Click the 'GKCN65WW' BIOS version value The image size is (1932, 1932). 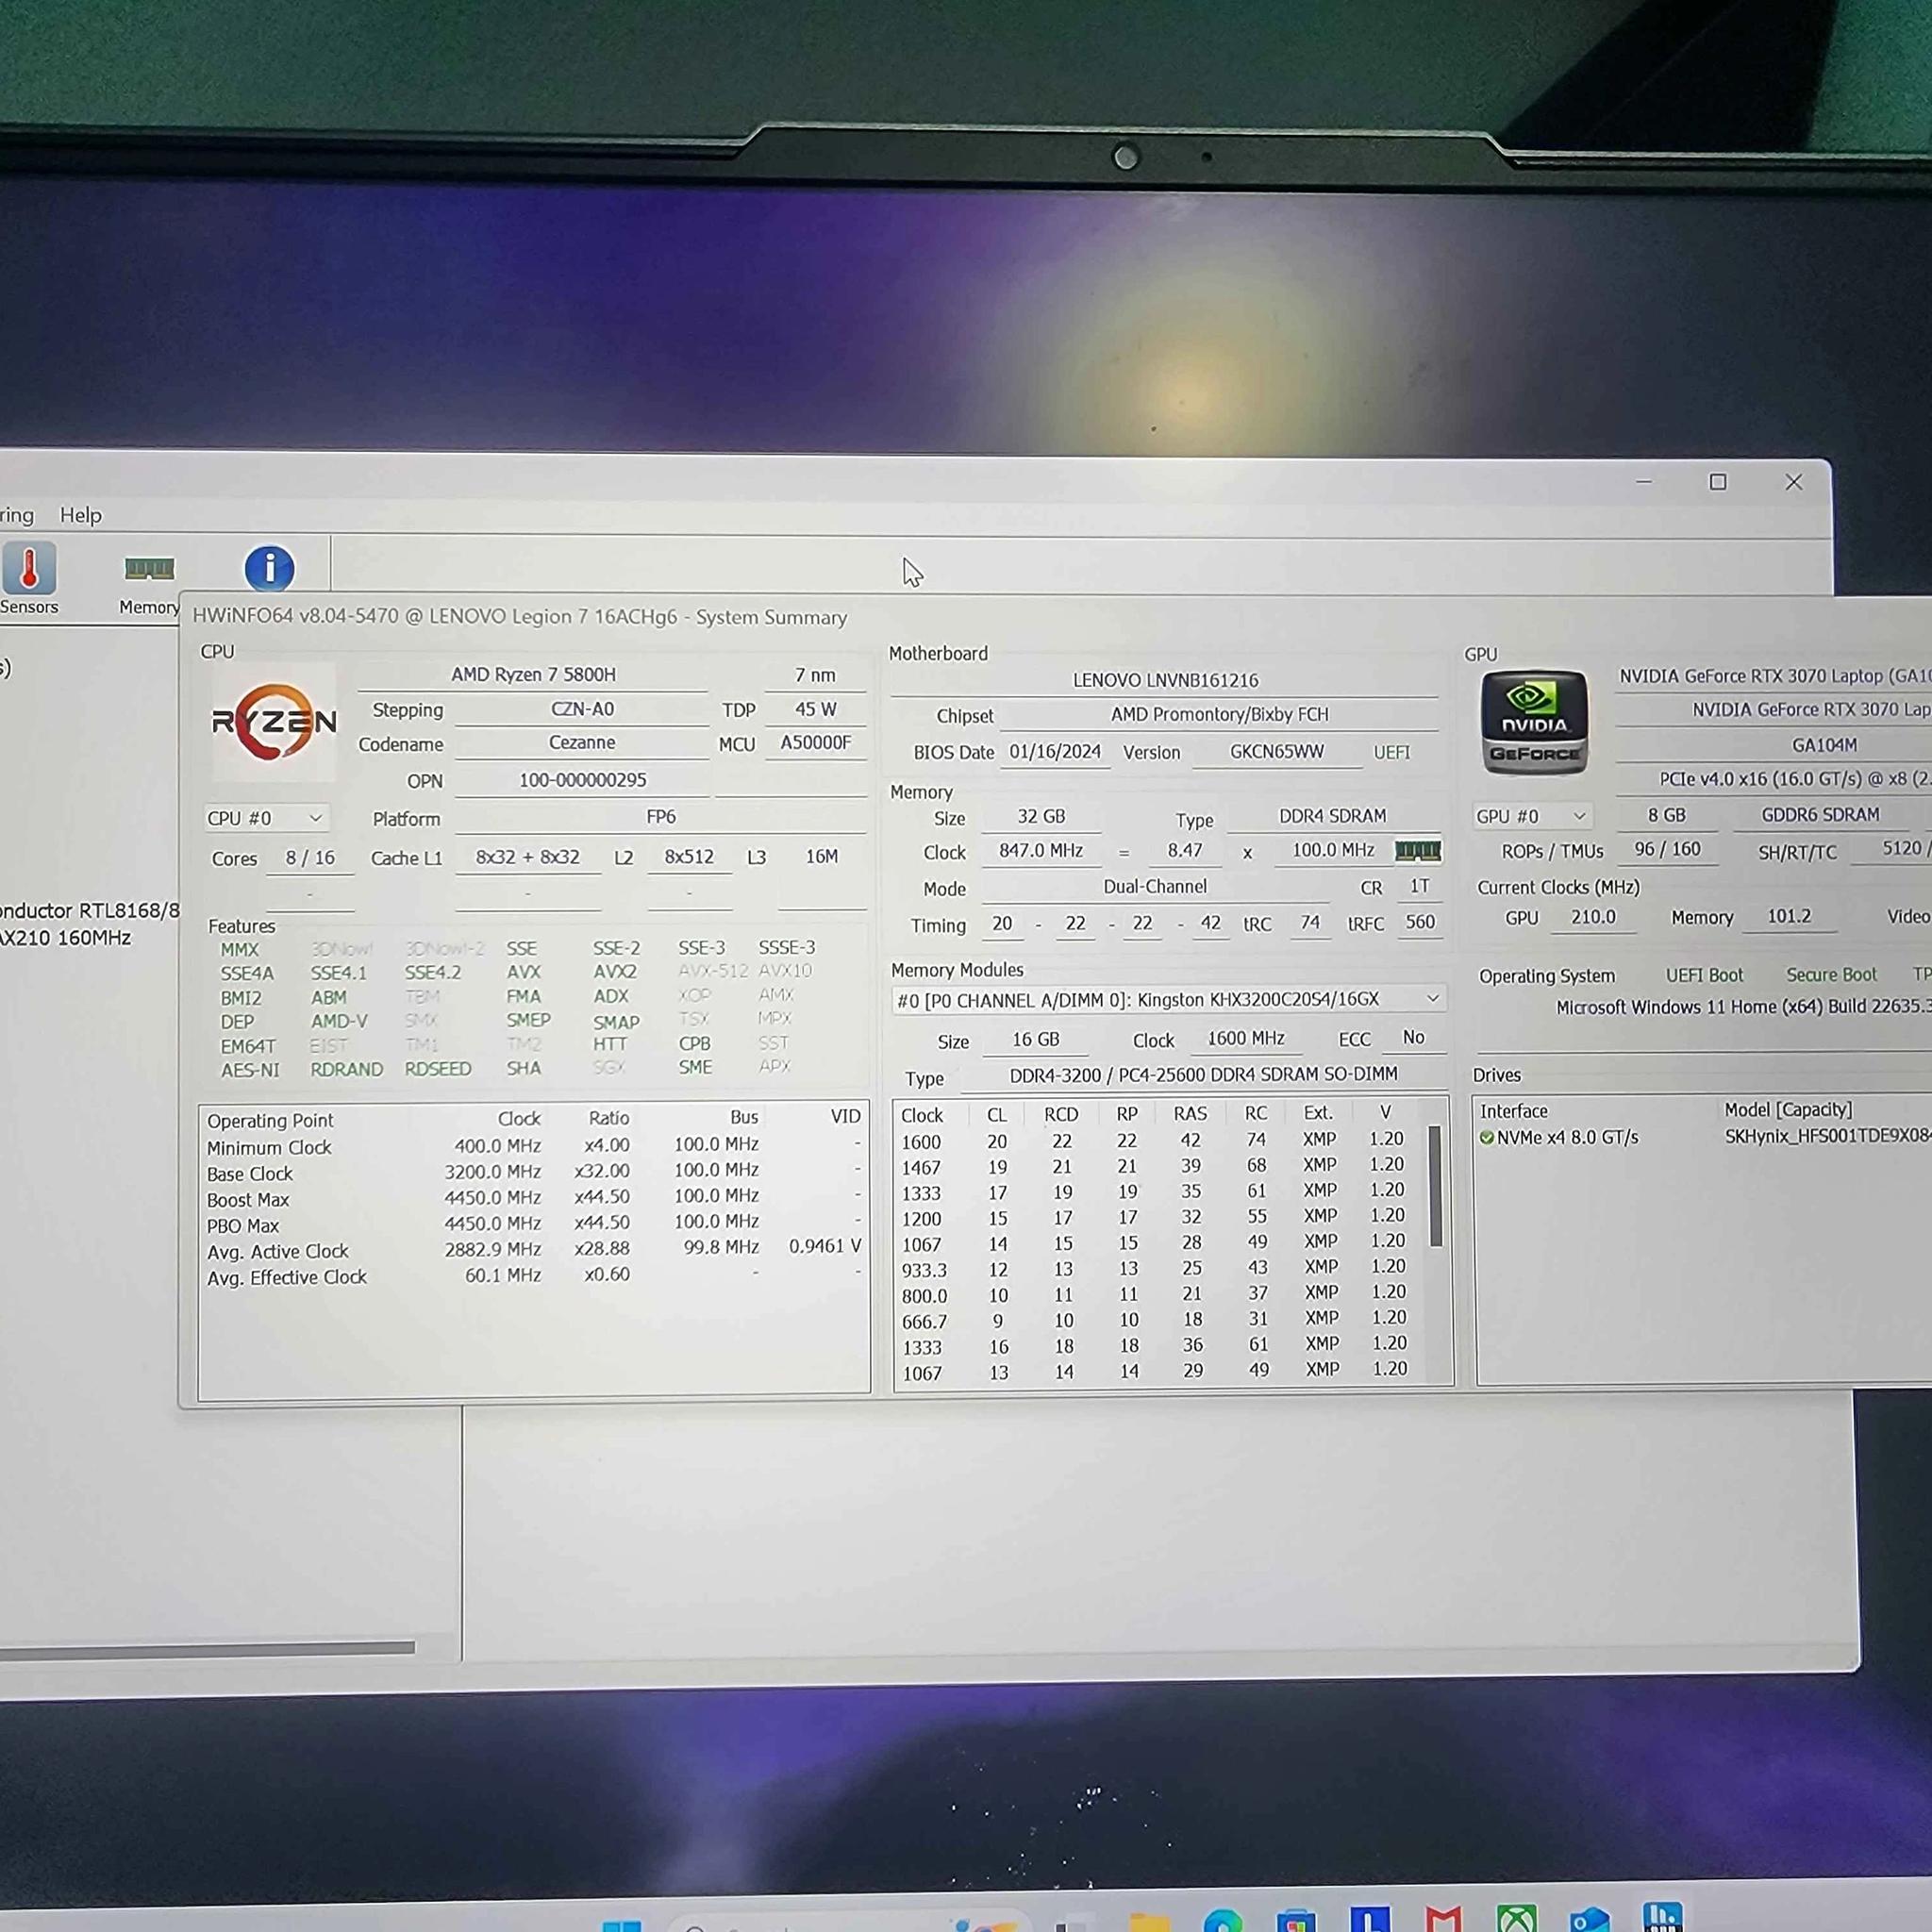(1277, 751)
